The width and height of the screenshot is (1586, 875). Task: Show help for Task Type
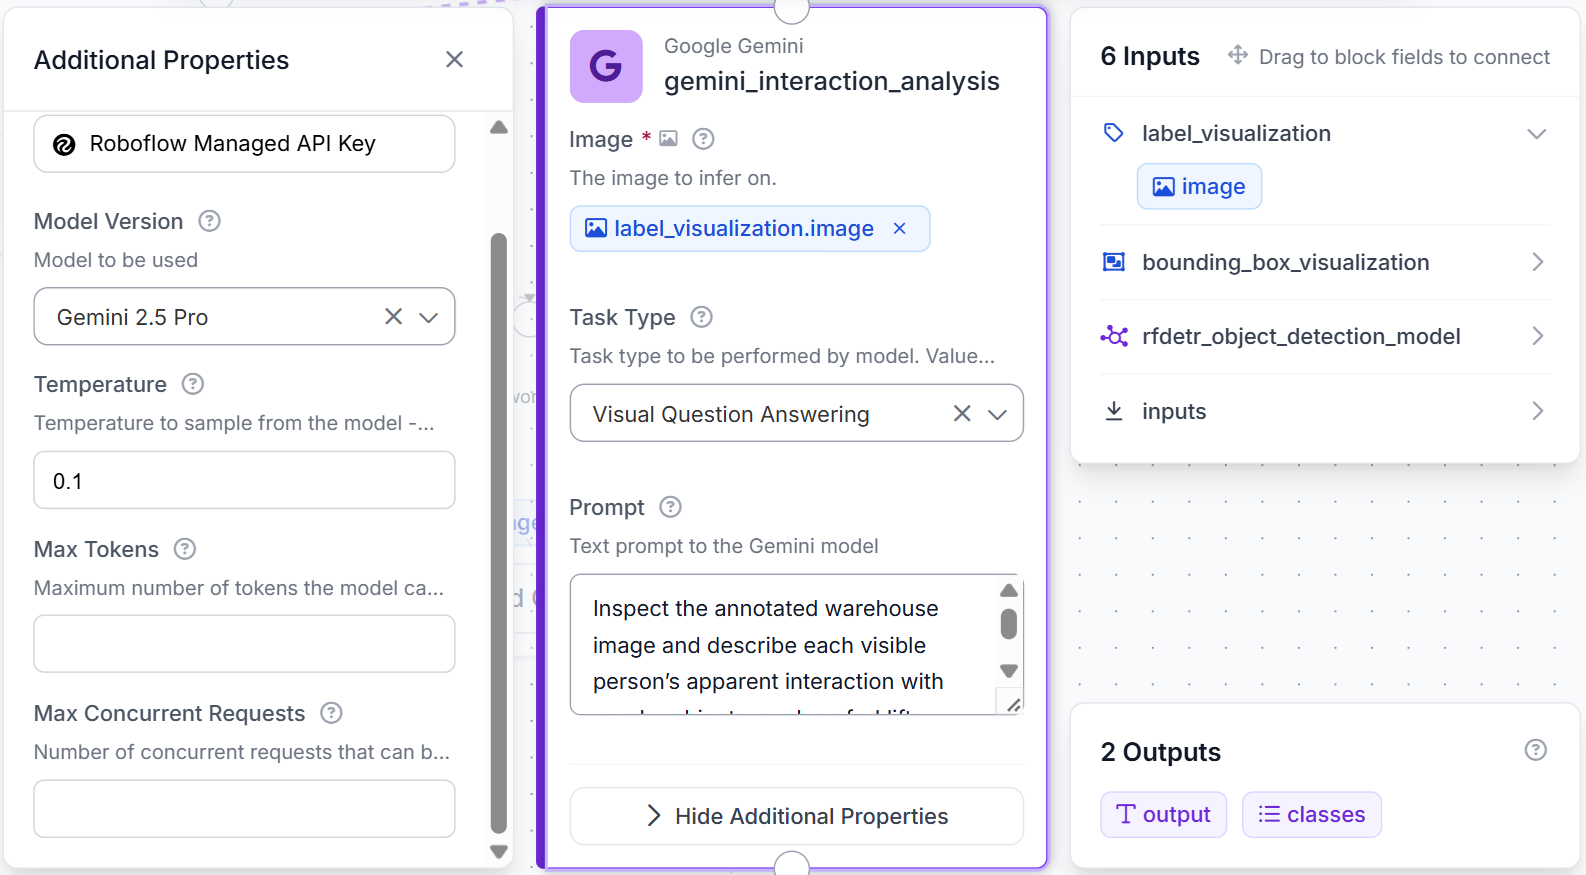coord(702,317)
